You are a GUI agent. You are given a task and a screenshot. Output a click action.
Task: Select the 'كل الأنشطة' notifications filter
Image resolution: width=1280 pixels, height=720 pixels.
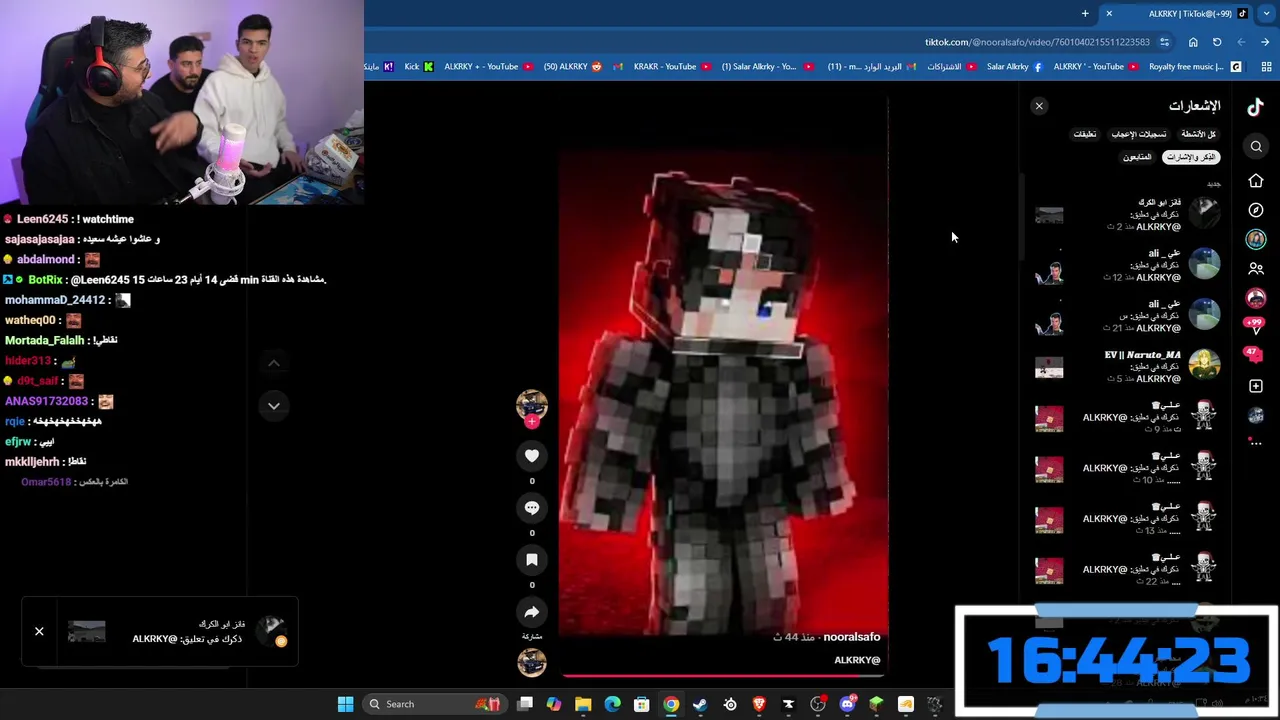(1198, 134)
